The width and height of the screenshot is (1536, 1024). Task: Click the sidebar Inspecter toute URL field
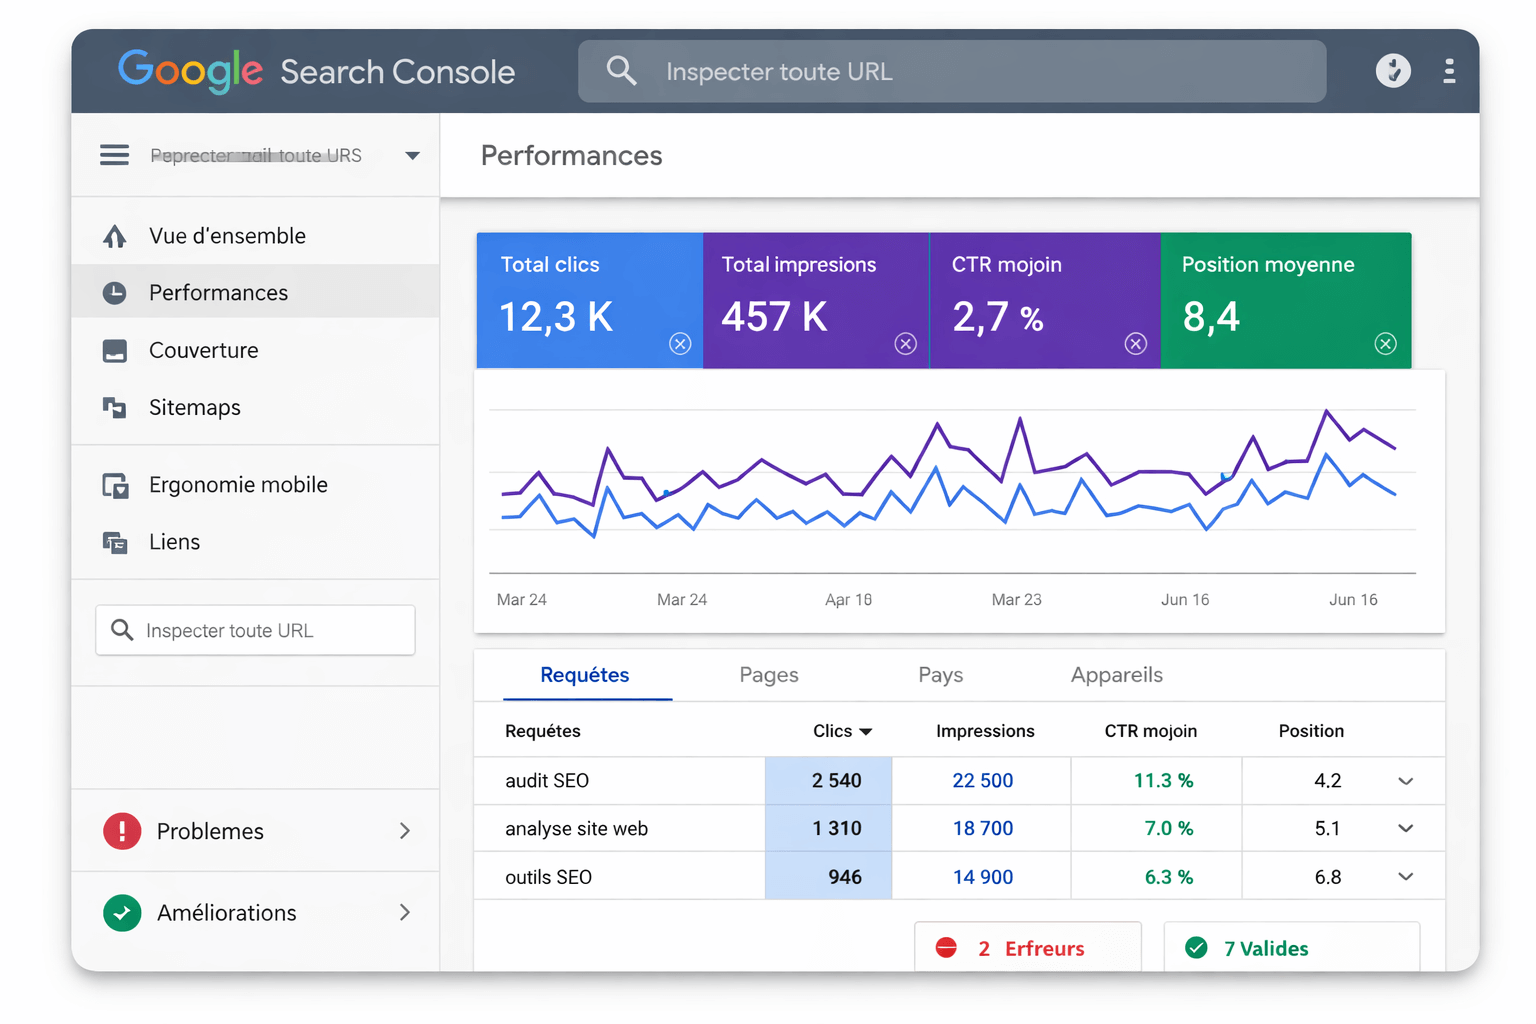tap(256, 630)
